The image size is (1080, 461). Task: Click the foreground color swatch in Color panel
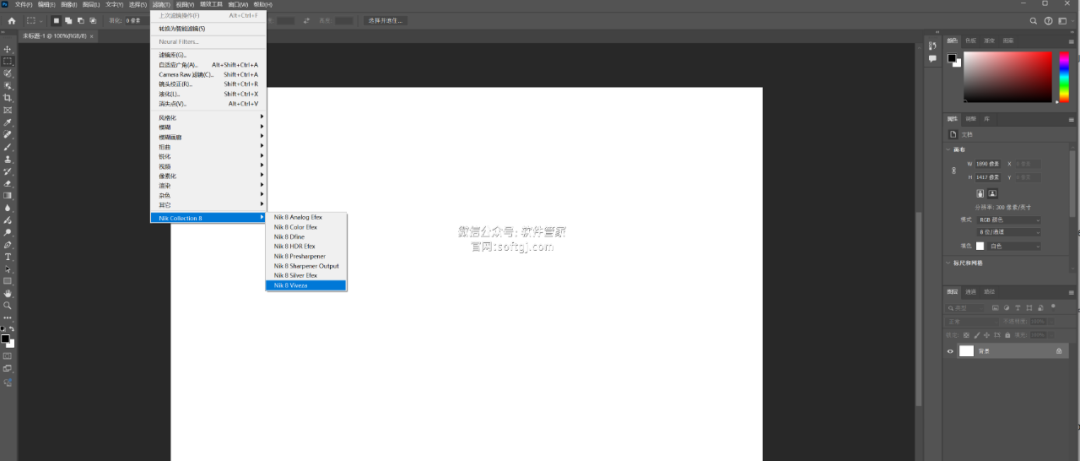pyautogui.click(x=951, y=58)
